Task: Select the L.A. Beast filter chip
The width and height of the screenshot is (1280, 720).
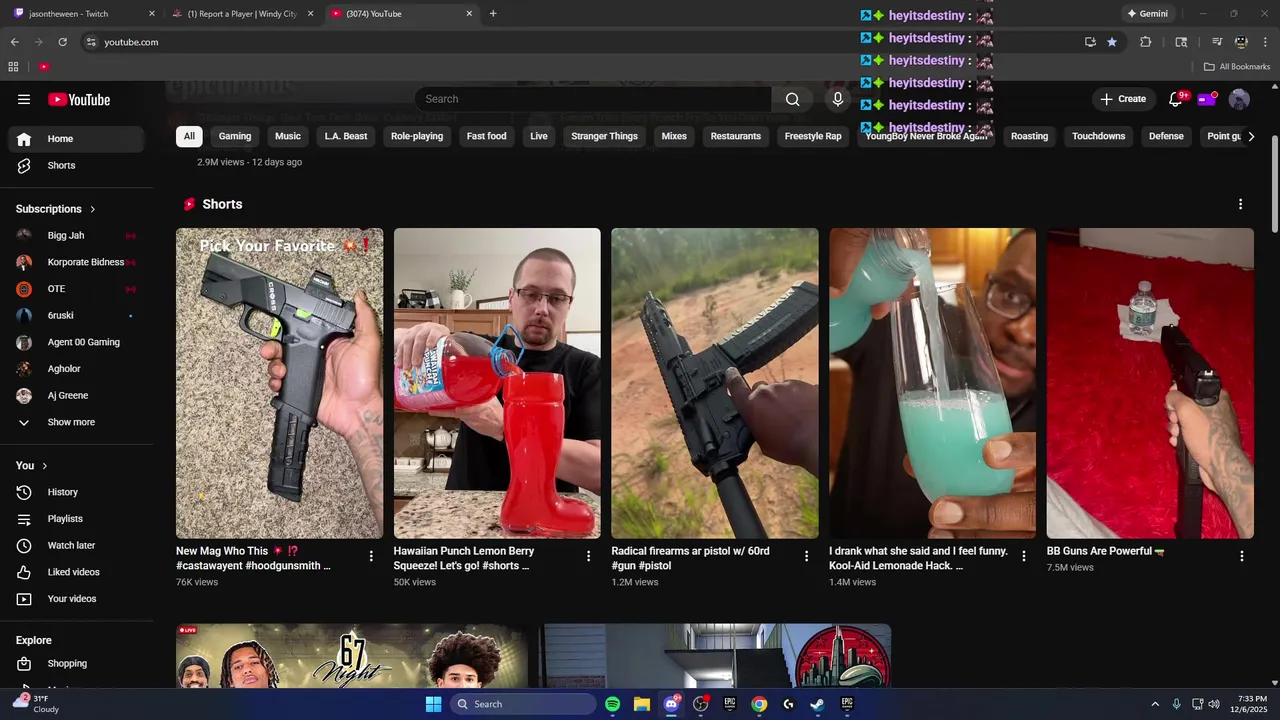Action: (x=346, y=136)
